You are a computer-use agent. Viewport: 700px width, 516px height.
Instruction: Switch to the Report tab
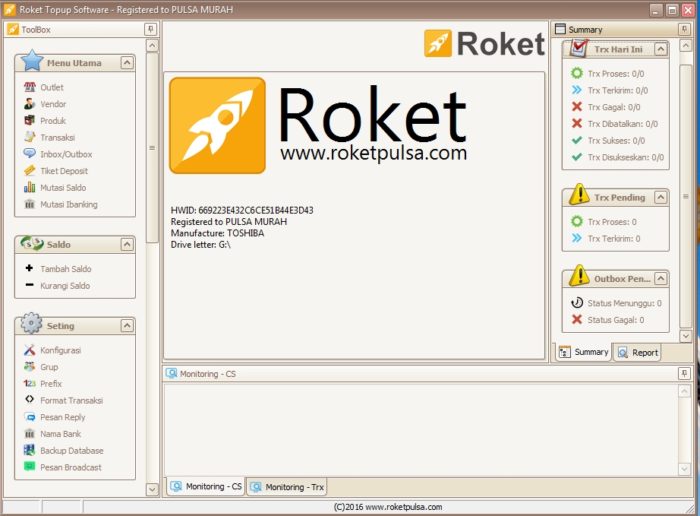point(637,353)
